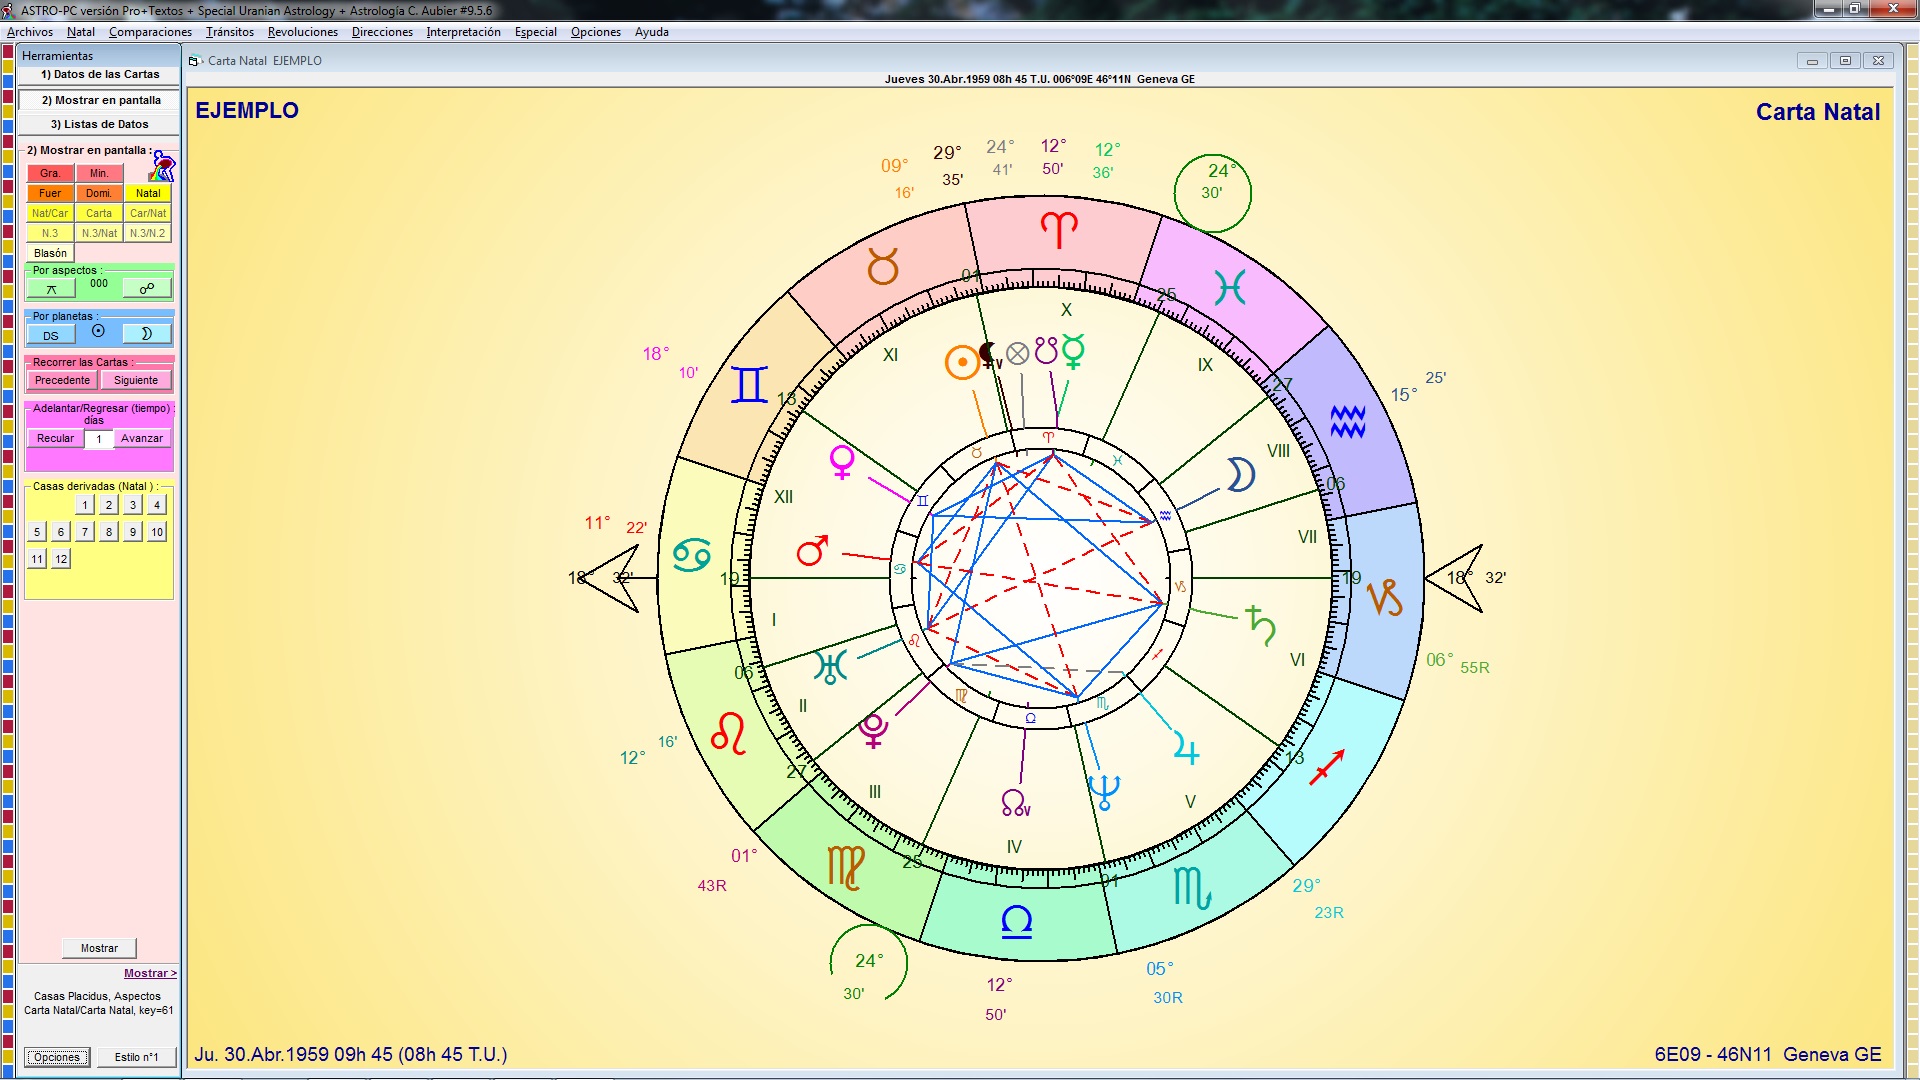Click the days step input field
This screenshot has height=1080, width=1920.
(x=99, y=439)
